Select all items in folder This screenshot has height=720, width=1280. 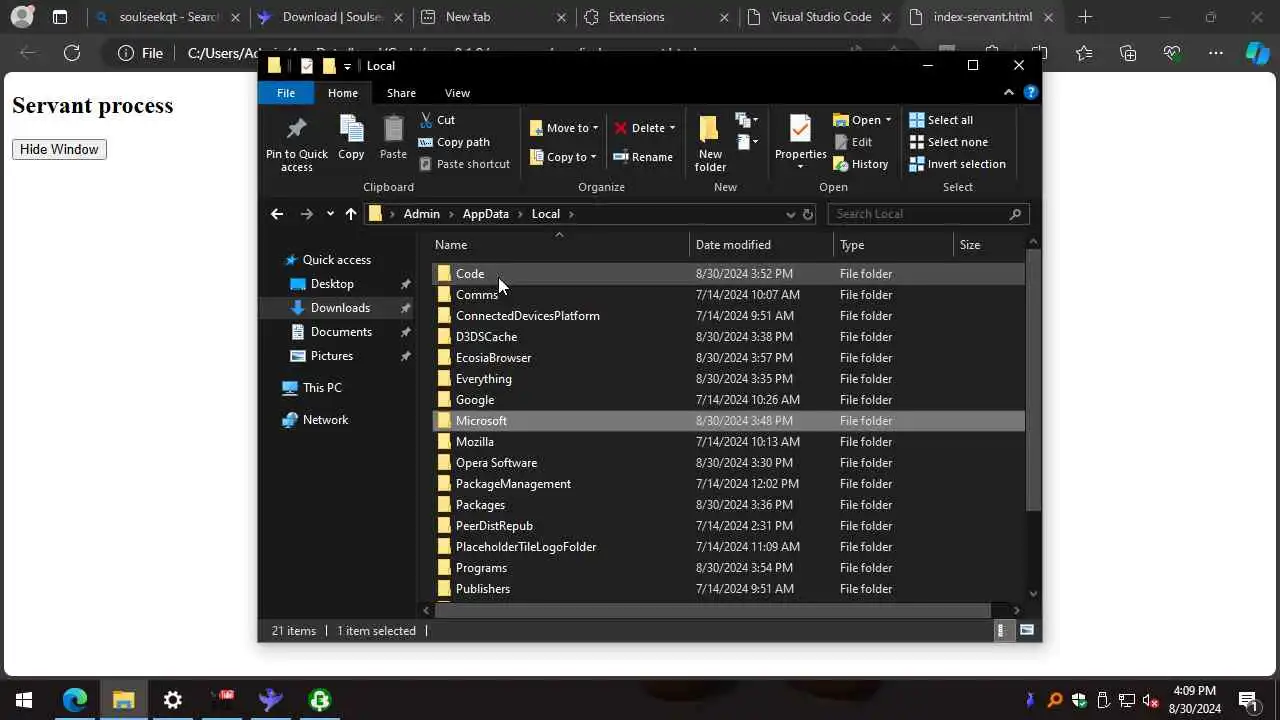pyautogui.click(x=940, y=120)
